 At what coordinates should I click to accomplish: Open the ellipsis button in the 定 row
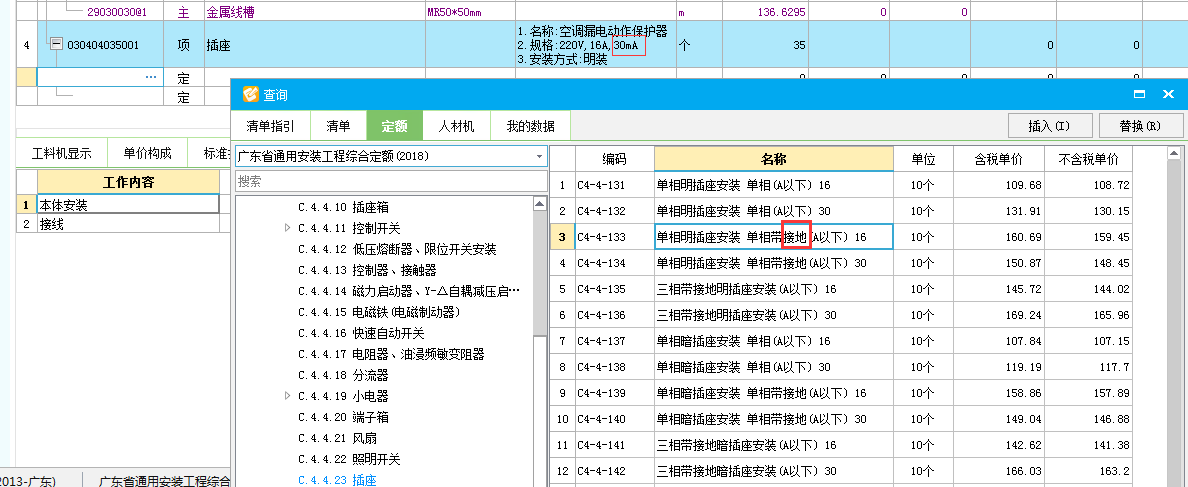tap(151, 77)
